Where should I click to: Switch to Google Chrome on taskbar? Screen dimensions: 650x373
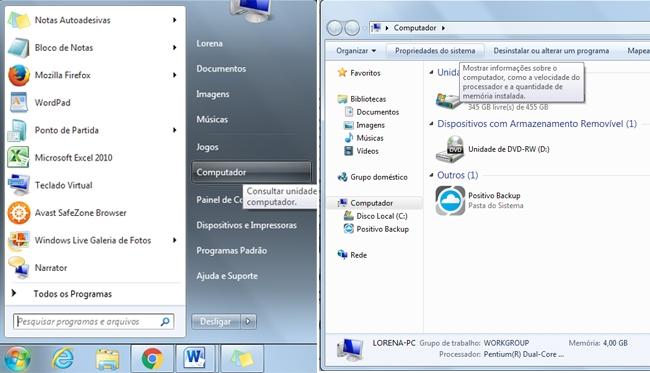(152, 358)
